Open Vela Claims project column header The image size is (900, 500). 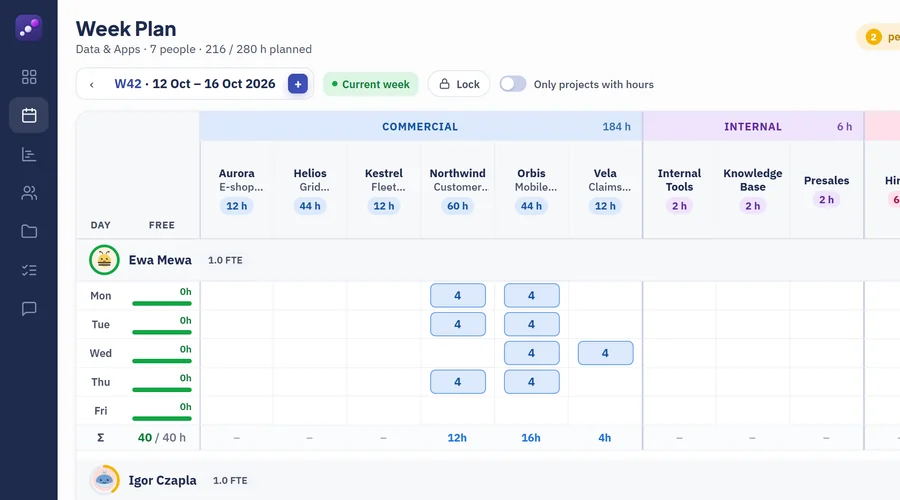pyautogui.click(x=605, y=189)
